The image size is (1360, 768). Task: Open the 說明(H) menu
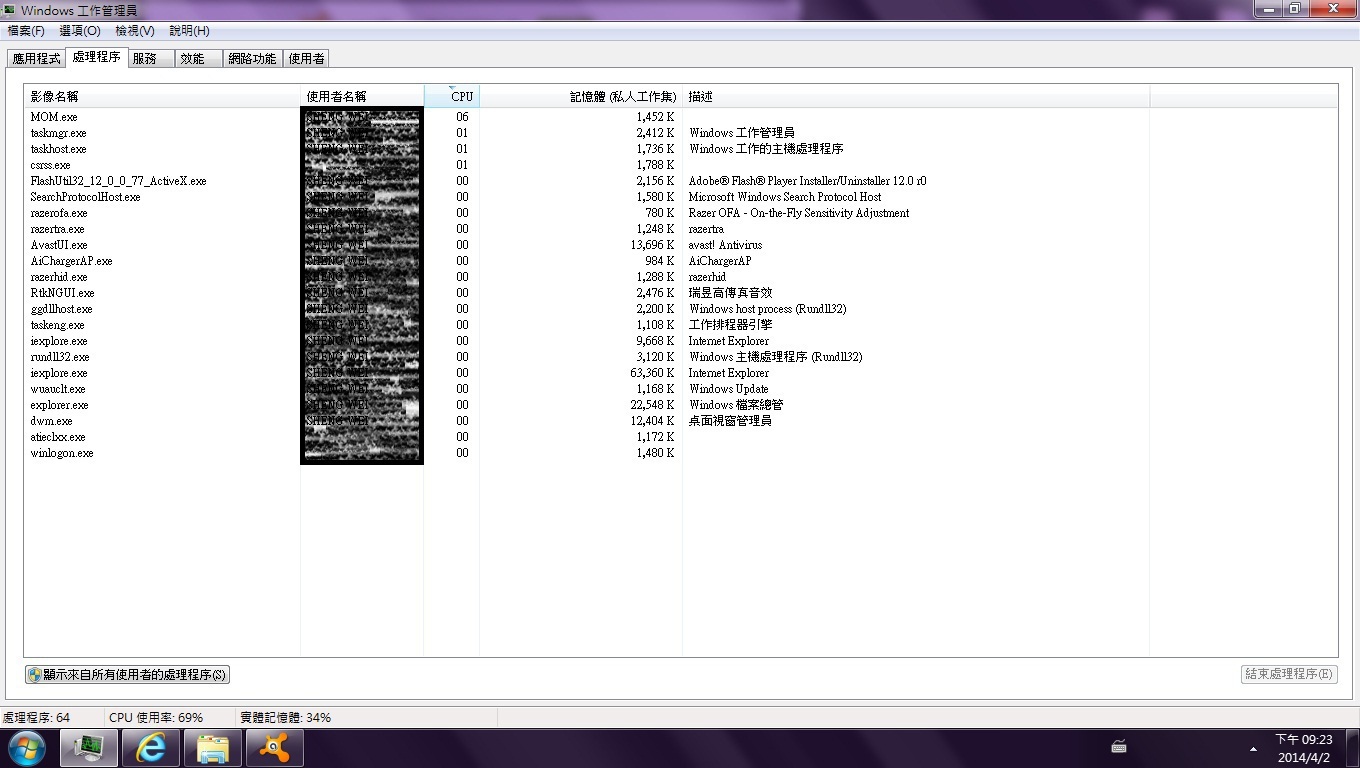(x=189, y=31)
